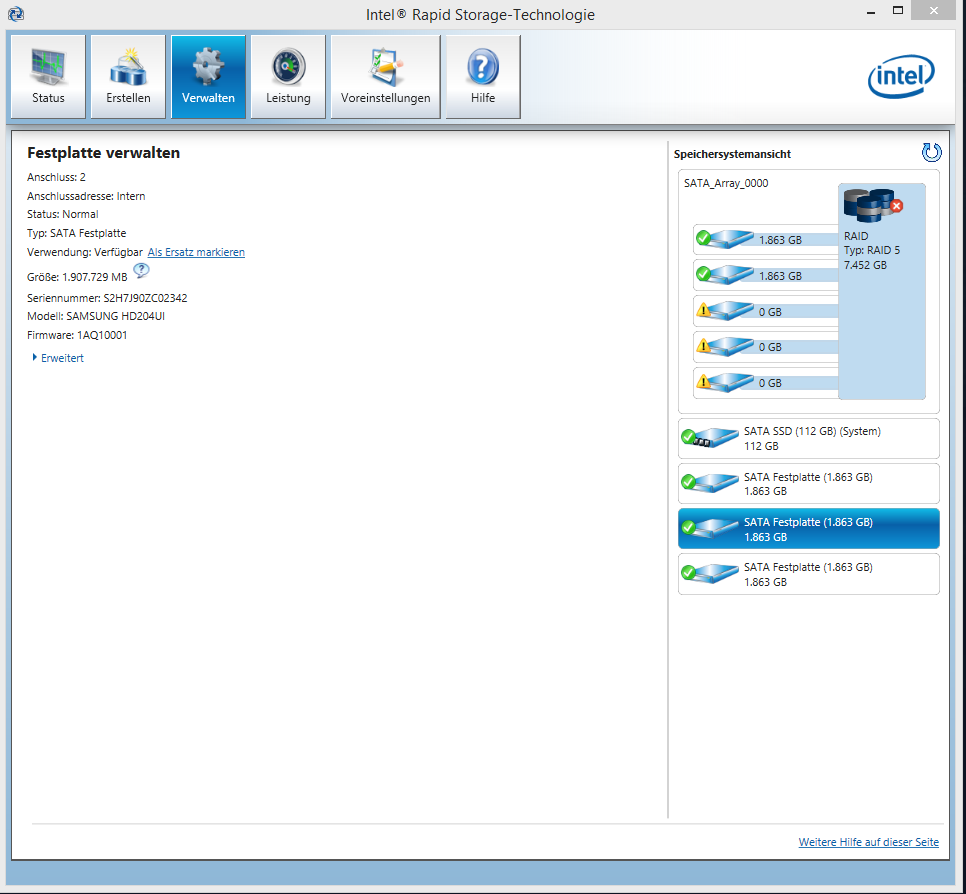This screenshot has height=894, width=966.
Task: Open the Hilfe tab
Action: (483, 76)
